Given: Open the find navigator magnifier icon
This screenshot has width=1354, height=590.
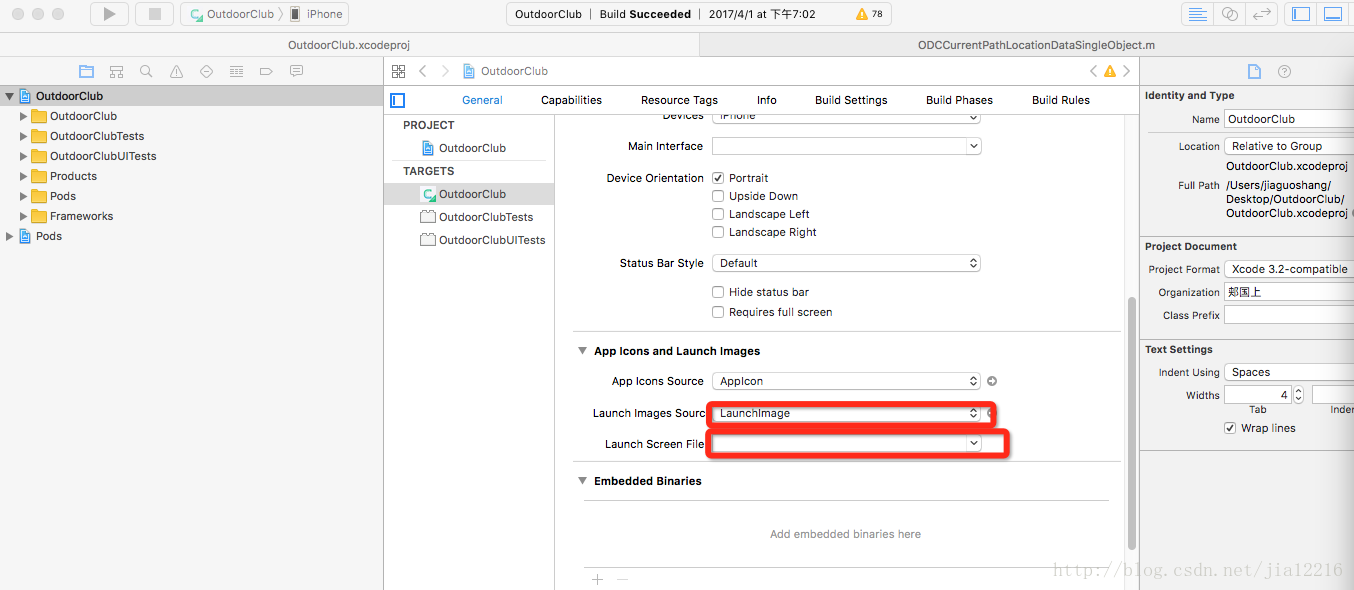Looking at the screenshot, I should click(146, 71).
